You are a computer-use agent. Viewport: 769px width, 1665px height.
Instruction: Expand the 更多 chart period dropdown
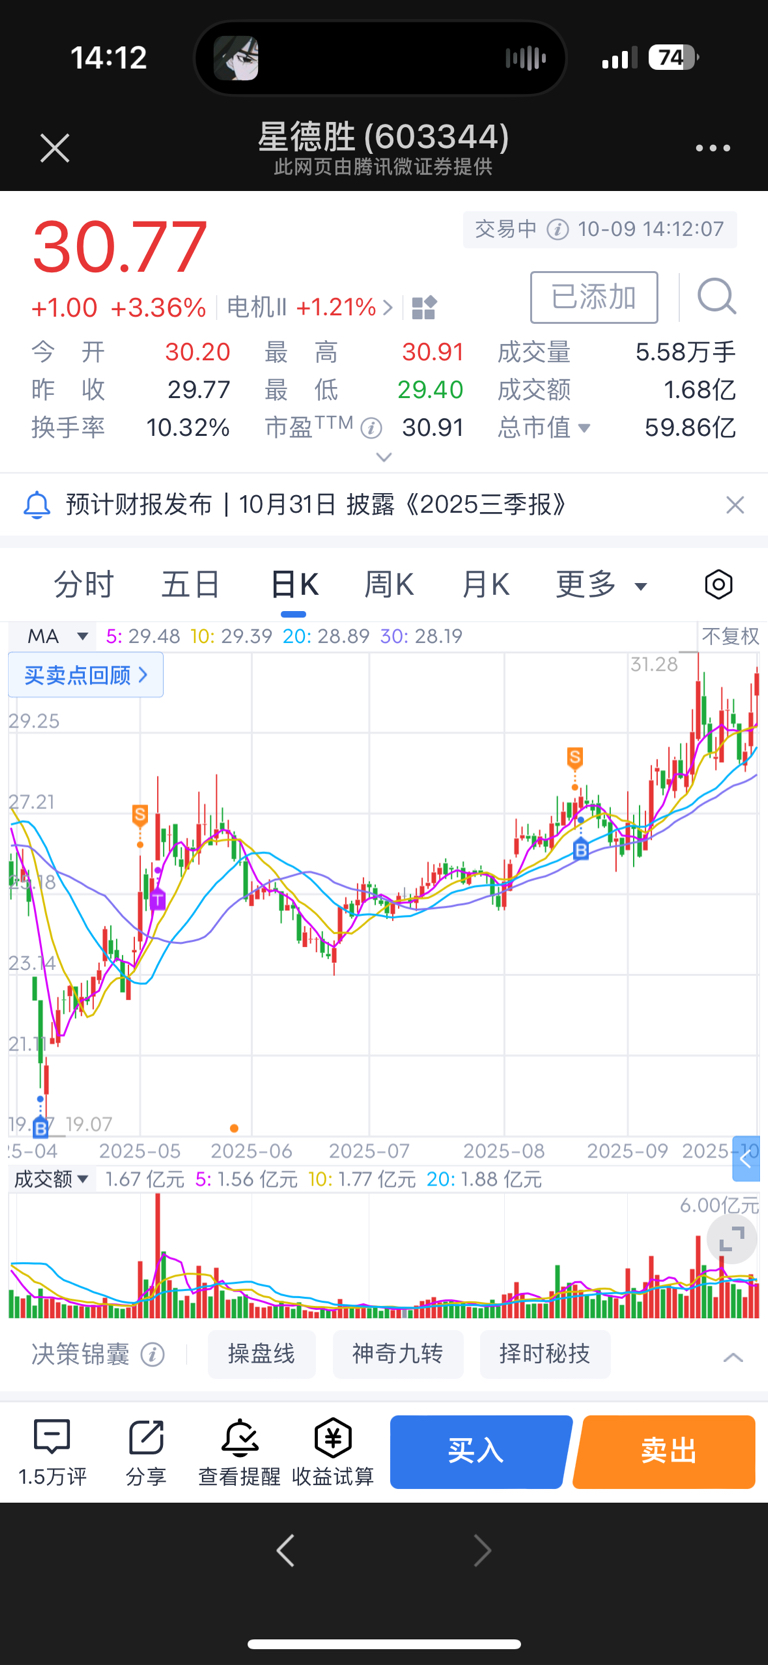coord(601,585)
